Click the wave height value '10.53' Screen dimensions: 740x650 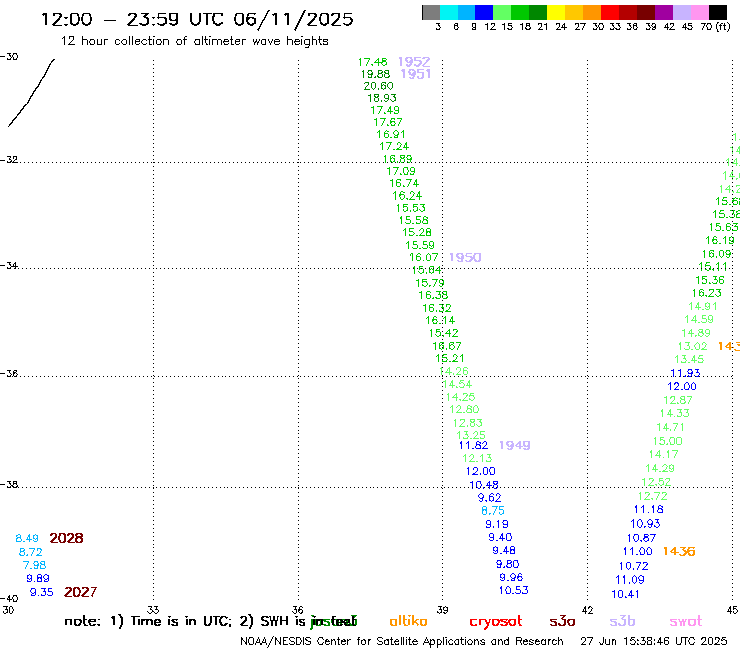(x=513, y=590)
